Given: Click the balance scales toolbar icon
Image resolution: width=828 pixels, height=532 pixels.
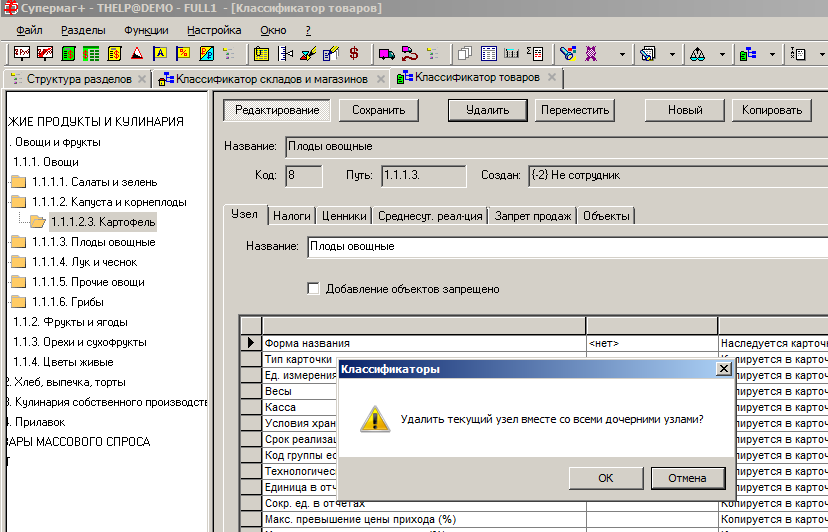Looking at the screenshot, I should coord(698,53).
